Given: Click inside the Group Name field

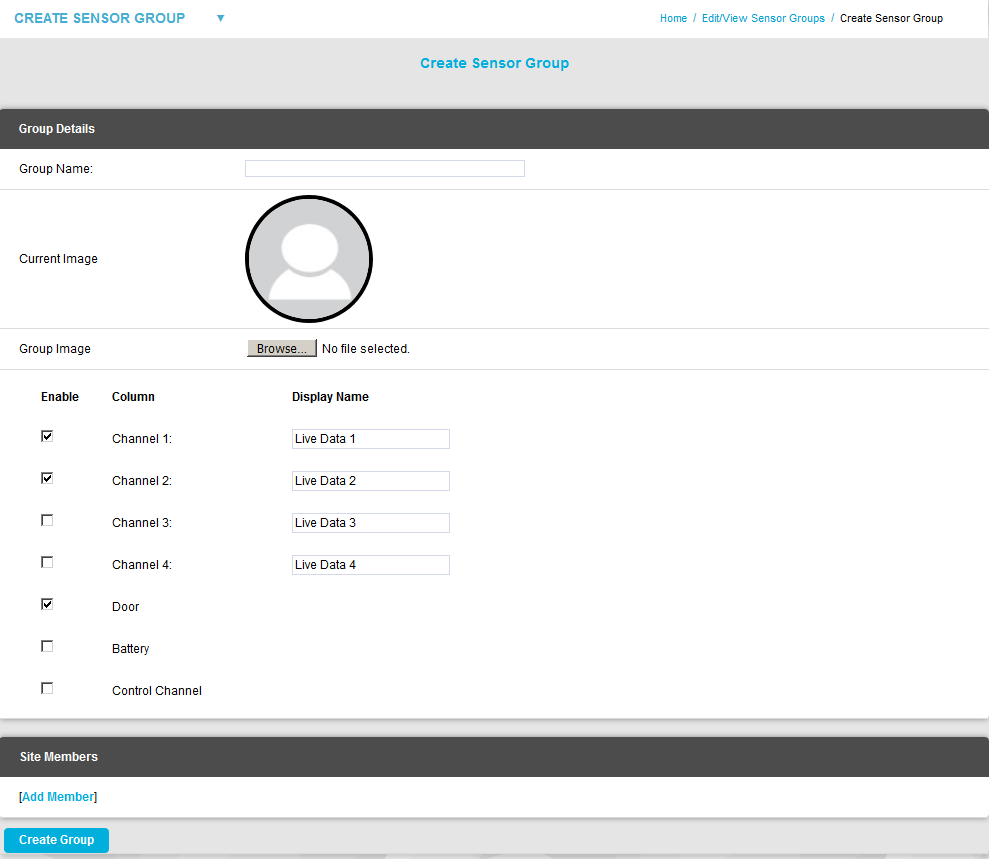Looking at the screenshot, I should 384,168.
